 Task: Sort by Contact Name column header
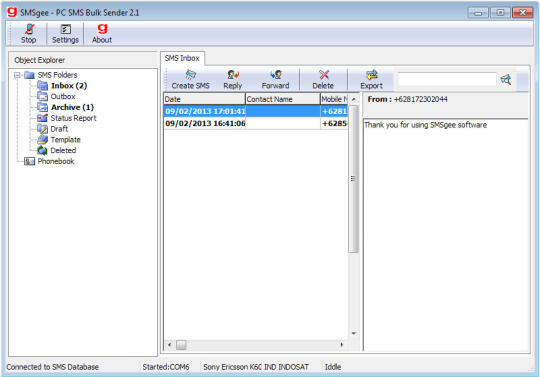point(283,99)
